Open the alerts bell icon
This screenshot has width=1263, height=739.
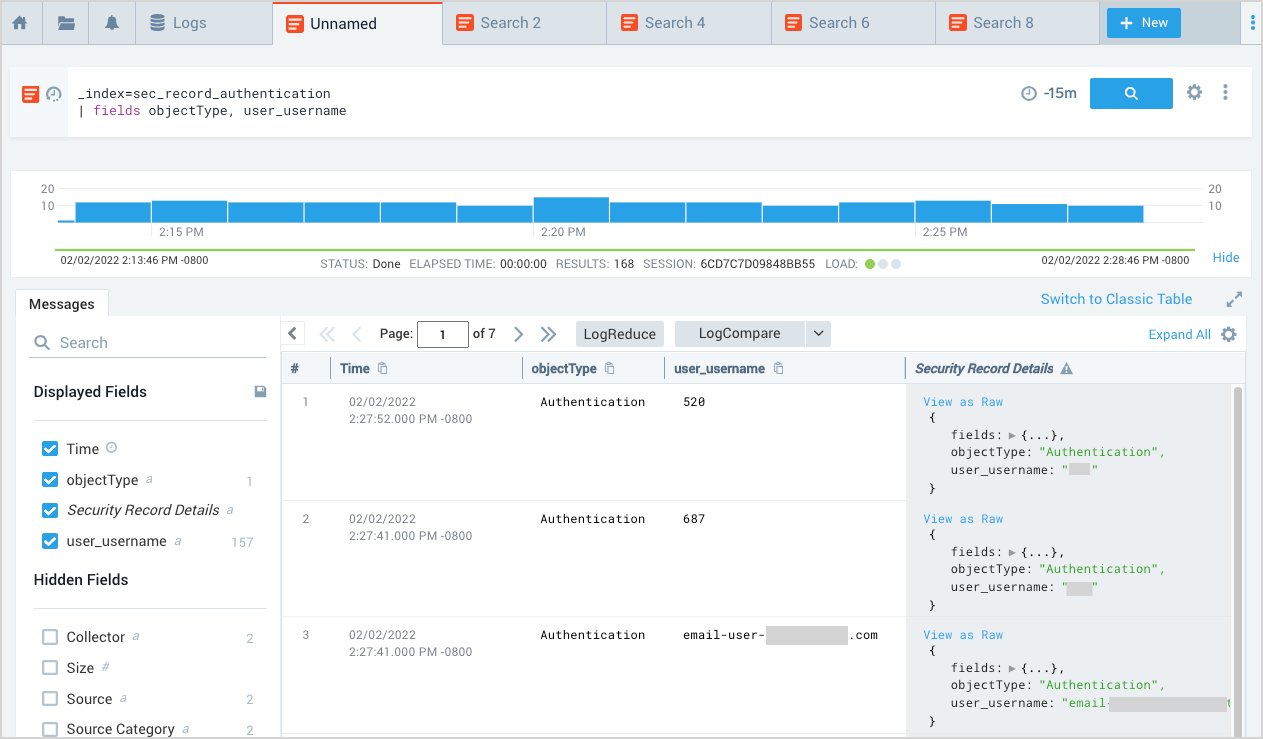click(112, 23)
